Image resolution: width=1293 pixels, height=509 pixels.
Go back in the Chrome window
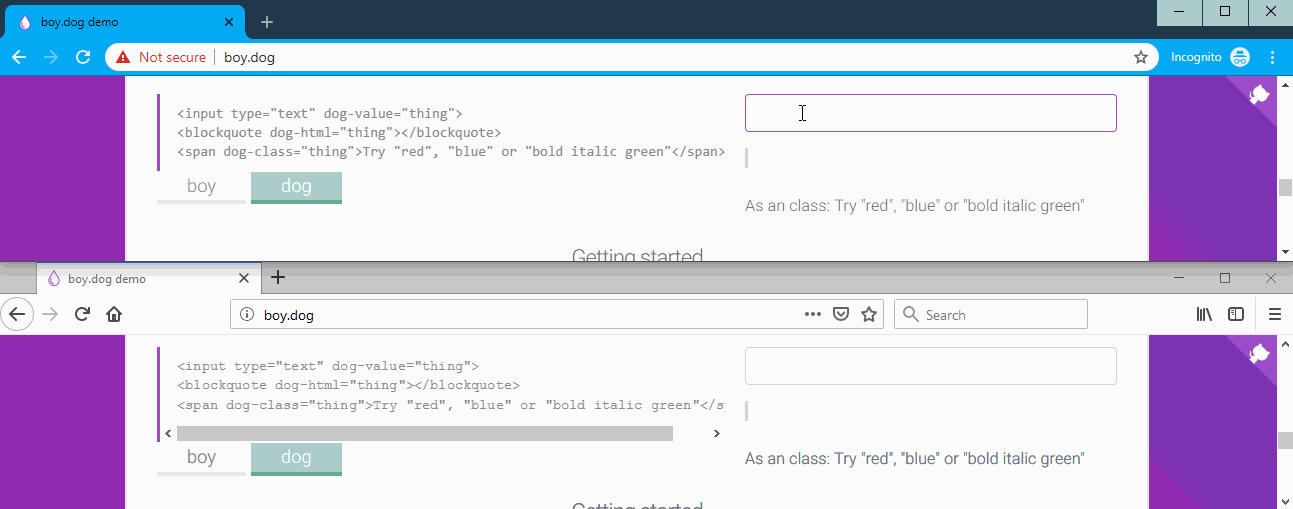[x=18, y=57]
